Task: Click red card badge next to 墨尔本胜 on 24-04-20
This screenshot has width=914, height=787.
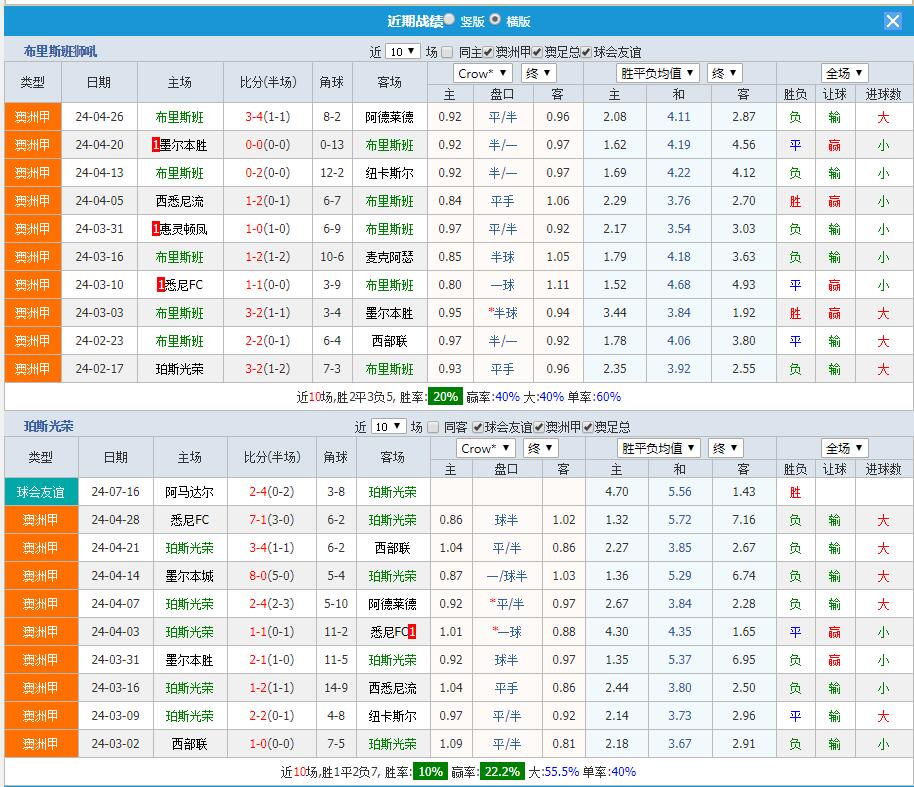Action: (x=156, y=145)
